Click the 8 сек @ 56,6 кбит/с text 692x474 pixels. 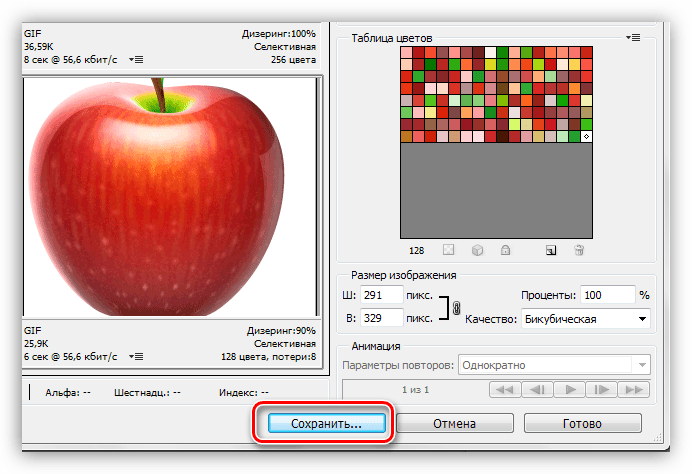[x=71, y=60]
